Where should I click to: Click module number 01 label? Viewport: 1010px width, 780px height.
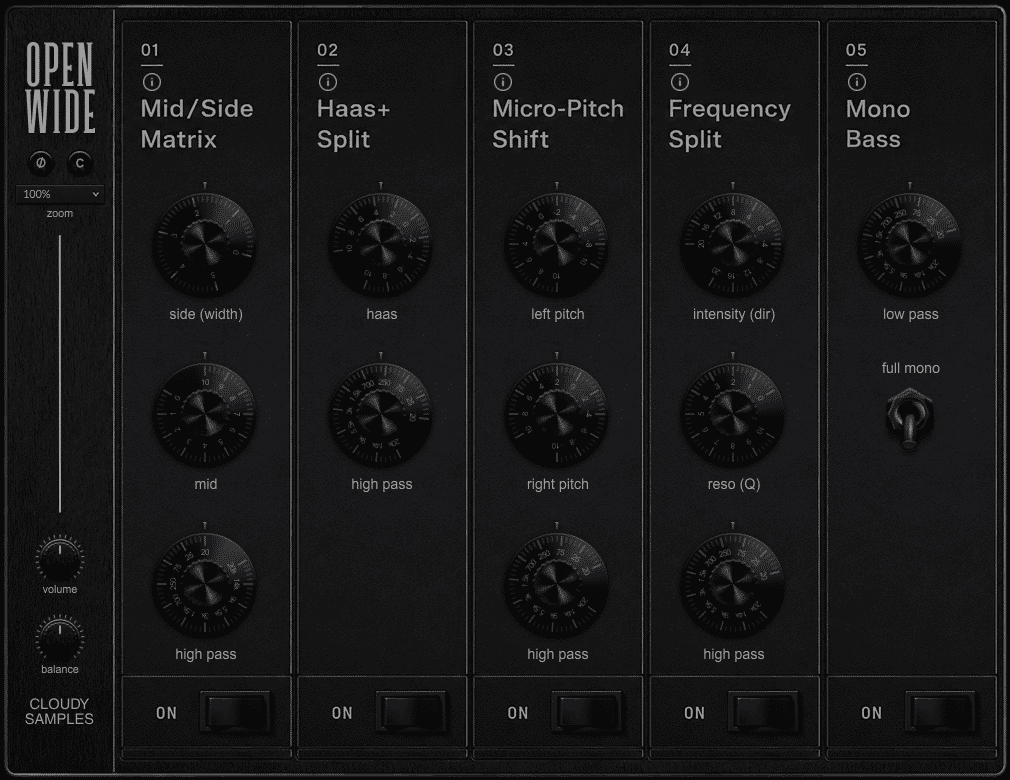click(x=150, y=50)
